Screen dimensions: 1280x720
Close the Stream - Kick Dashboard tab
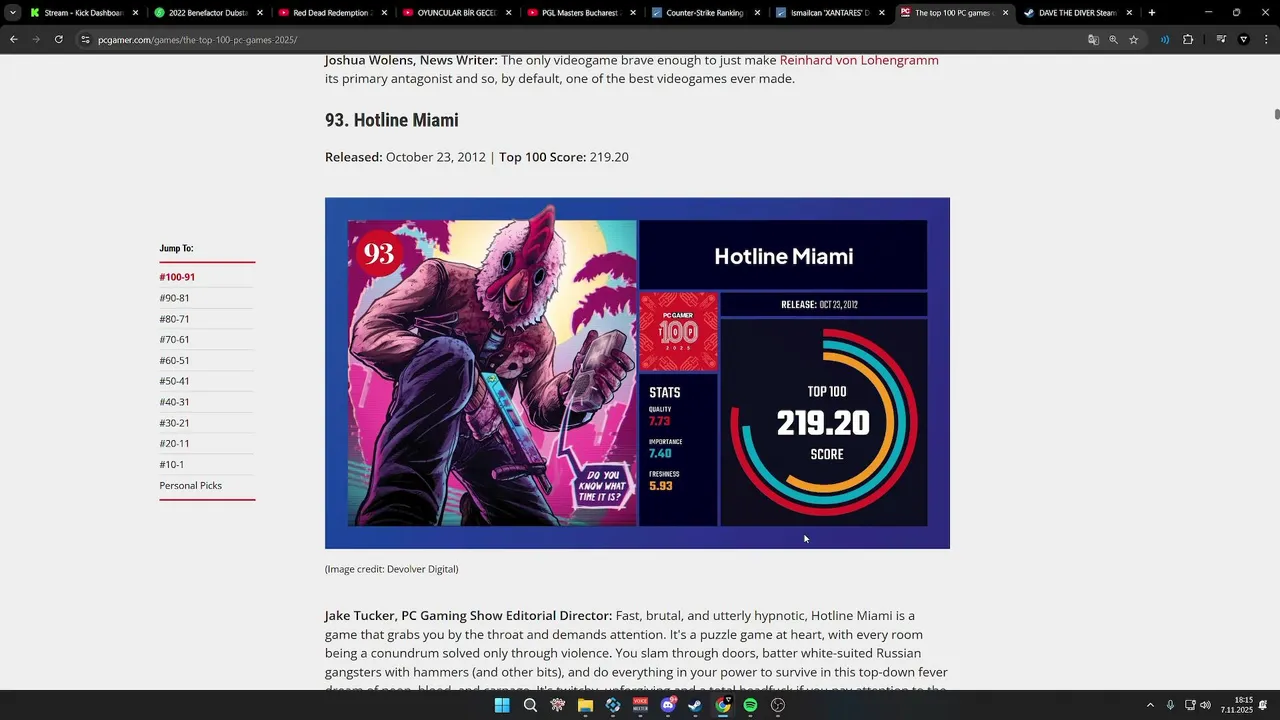tap(136, 13)
